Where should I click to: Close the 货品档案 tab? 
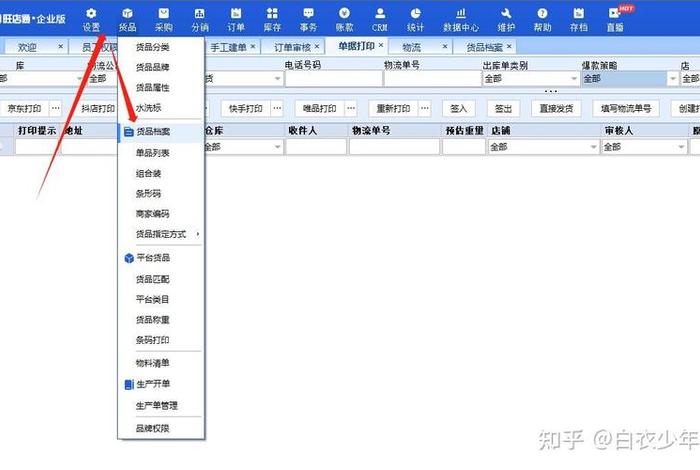(x=509, y=46)
